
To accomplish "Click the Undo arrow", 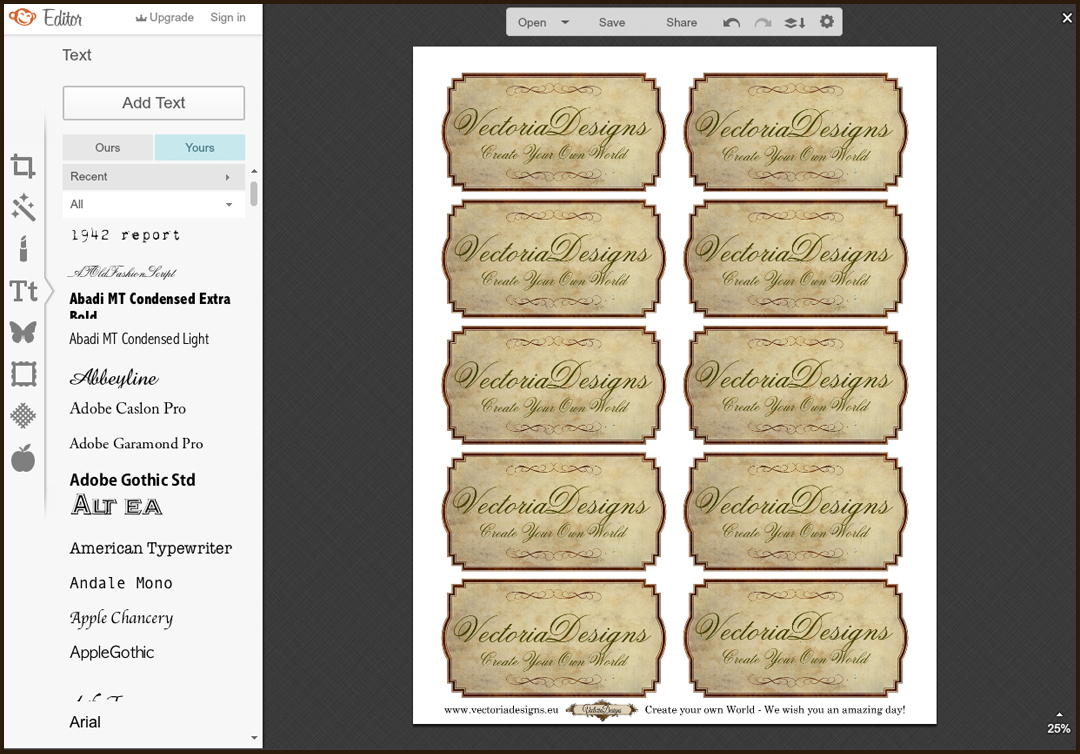I will pyautogui.click(x=731, y=23).
